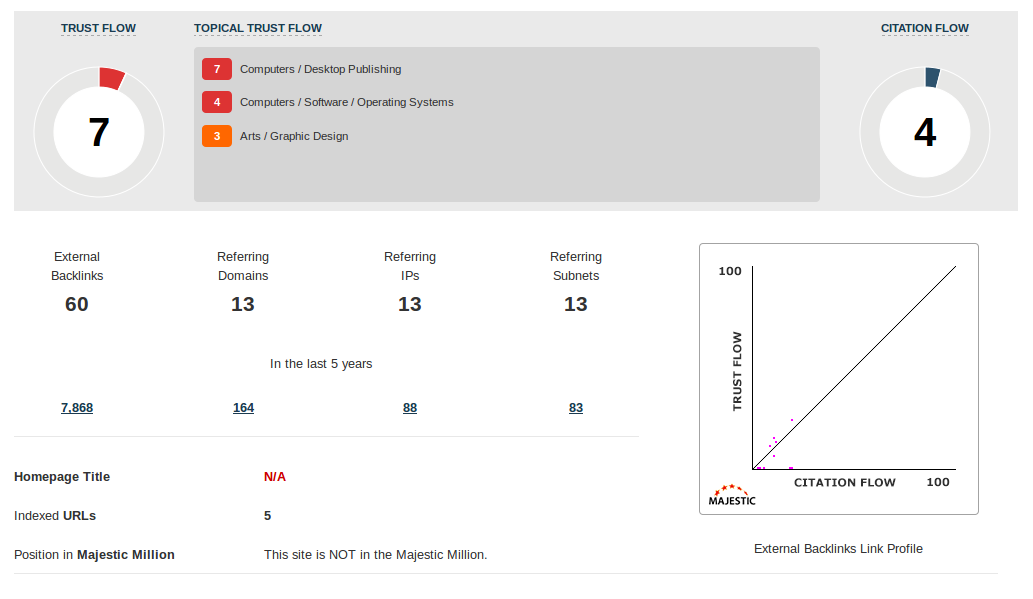Click the 'In the last 5 years' label
1033x599 pixels.
[x=321, y=364]
